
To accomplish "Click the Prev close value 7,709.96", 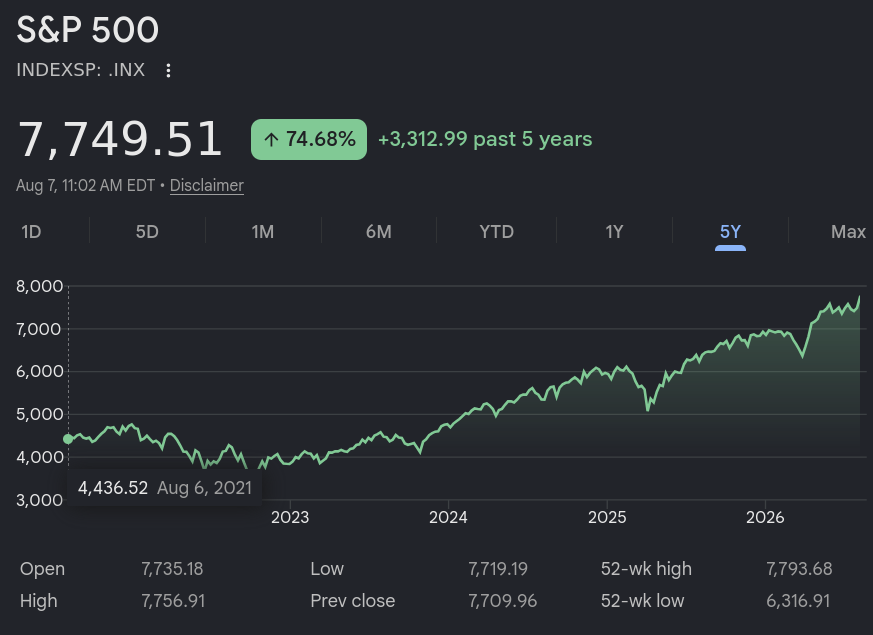I will pos(503,601).
